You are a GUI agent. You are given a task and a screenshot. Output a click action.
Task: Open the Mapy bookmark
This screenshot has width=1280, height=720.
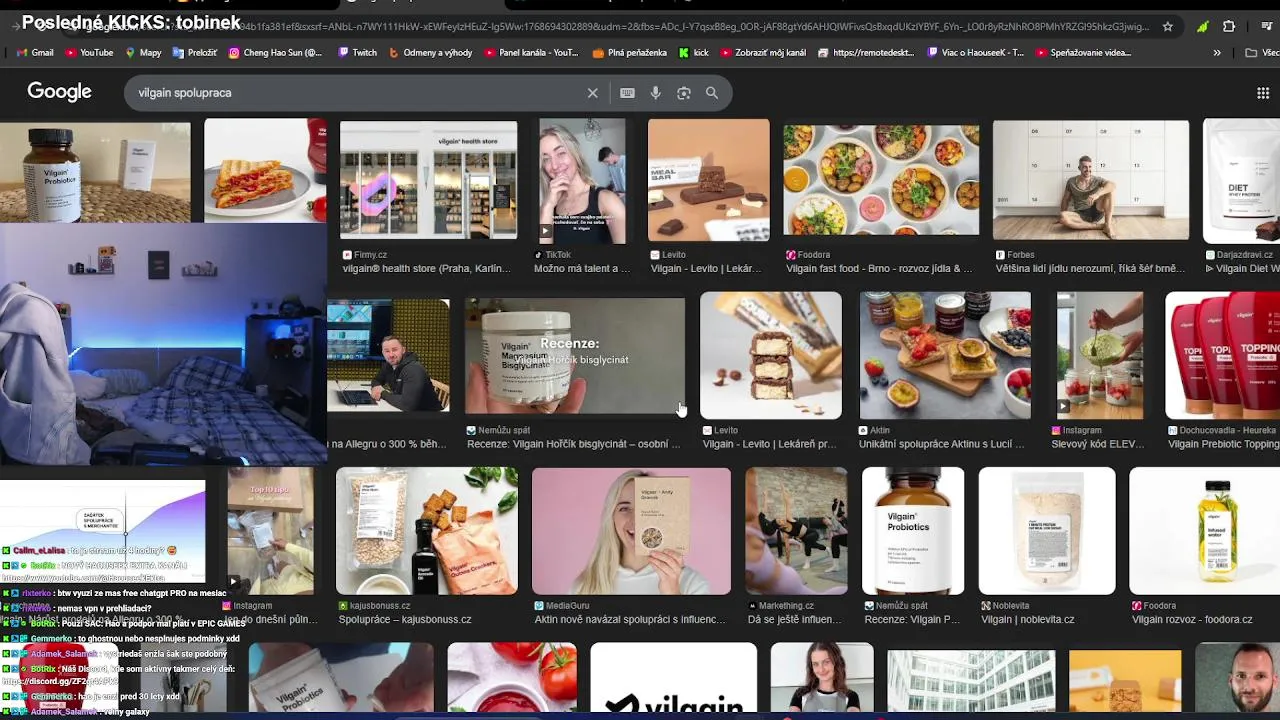tap(143, 53)
